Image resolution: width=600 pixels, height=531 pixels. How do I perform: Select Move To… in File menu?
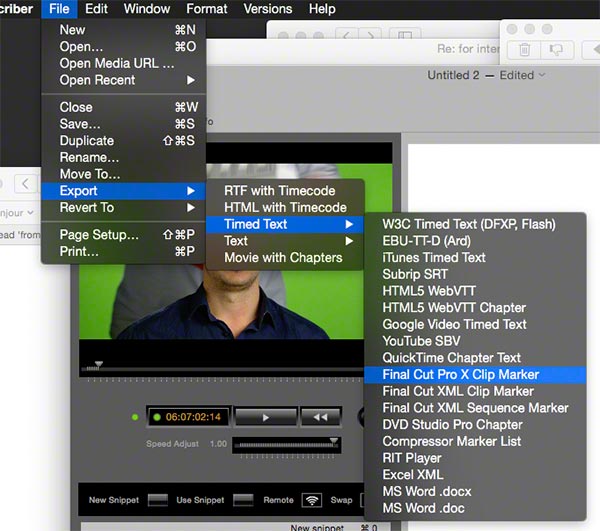point(124,174)
